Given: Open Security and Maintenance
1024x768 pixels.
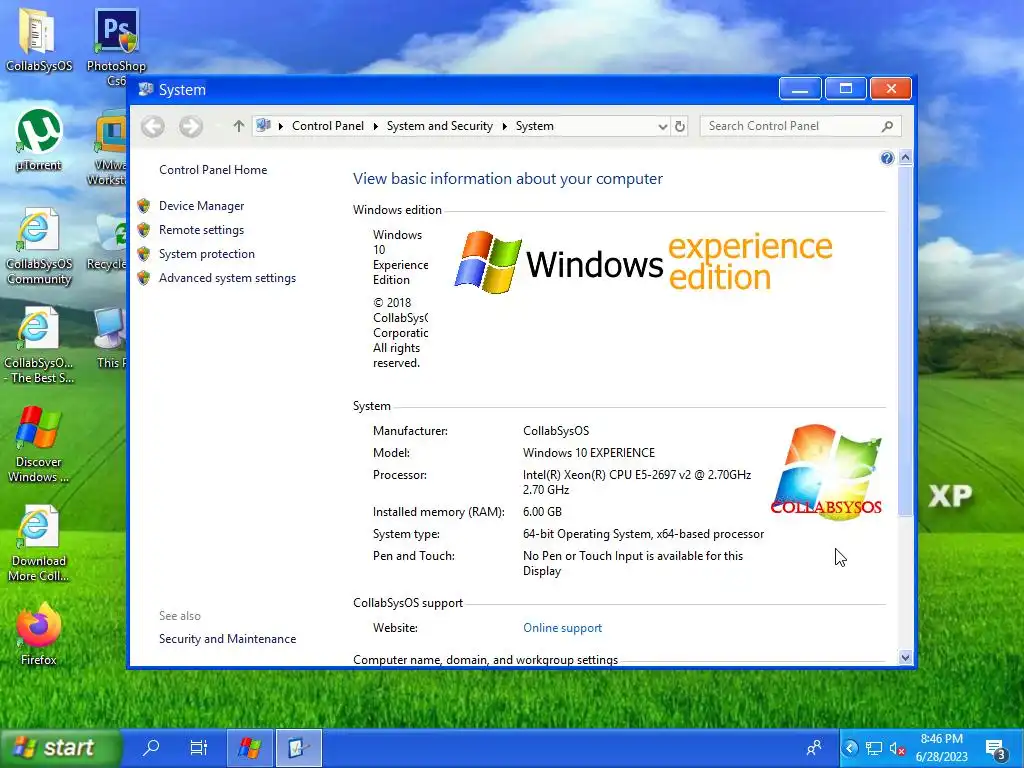Looking at the screenshot, I should pyautogui.click(x=227, y=639).
